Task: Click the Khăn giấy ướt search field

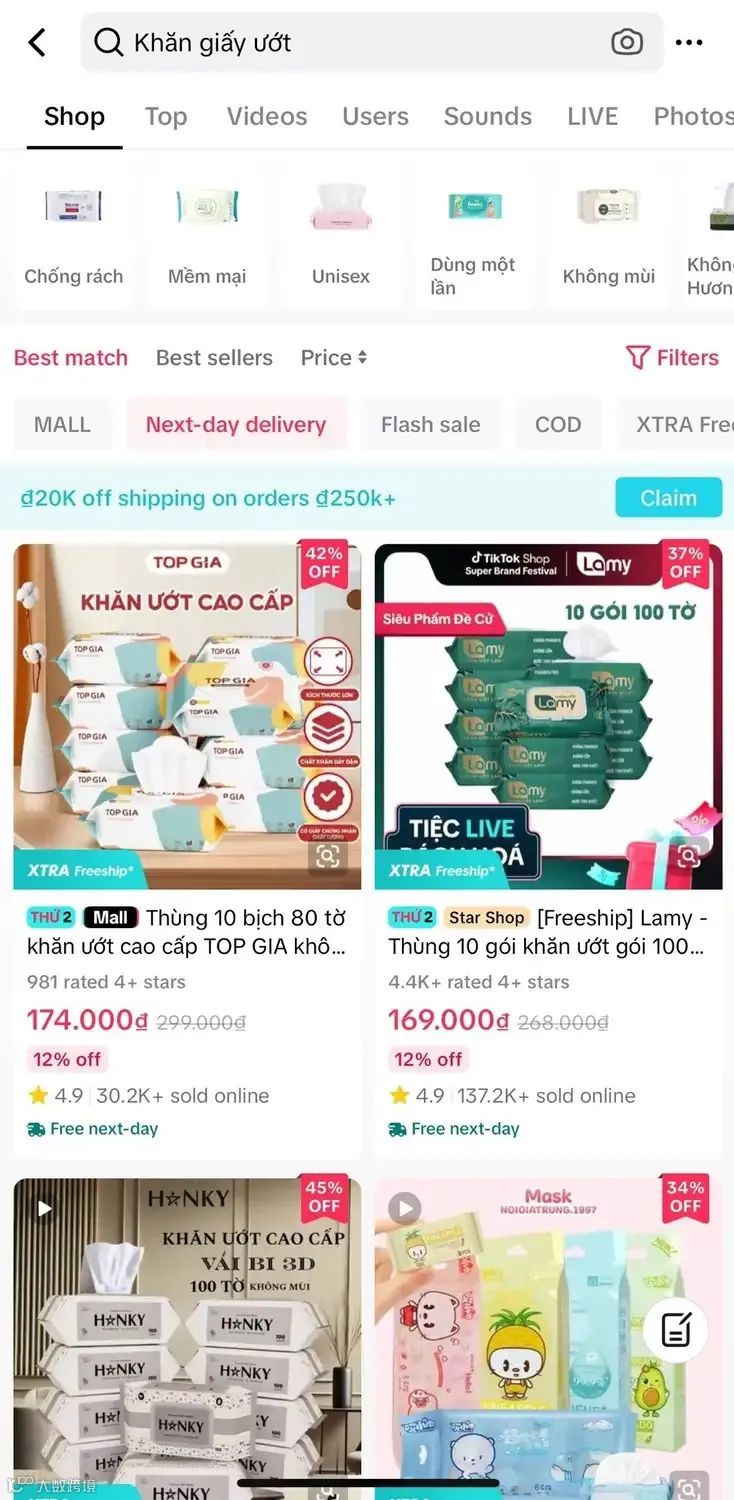Action: click(371, 42)
